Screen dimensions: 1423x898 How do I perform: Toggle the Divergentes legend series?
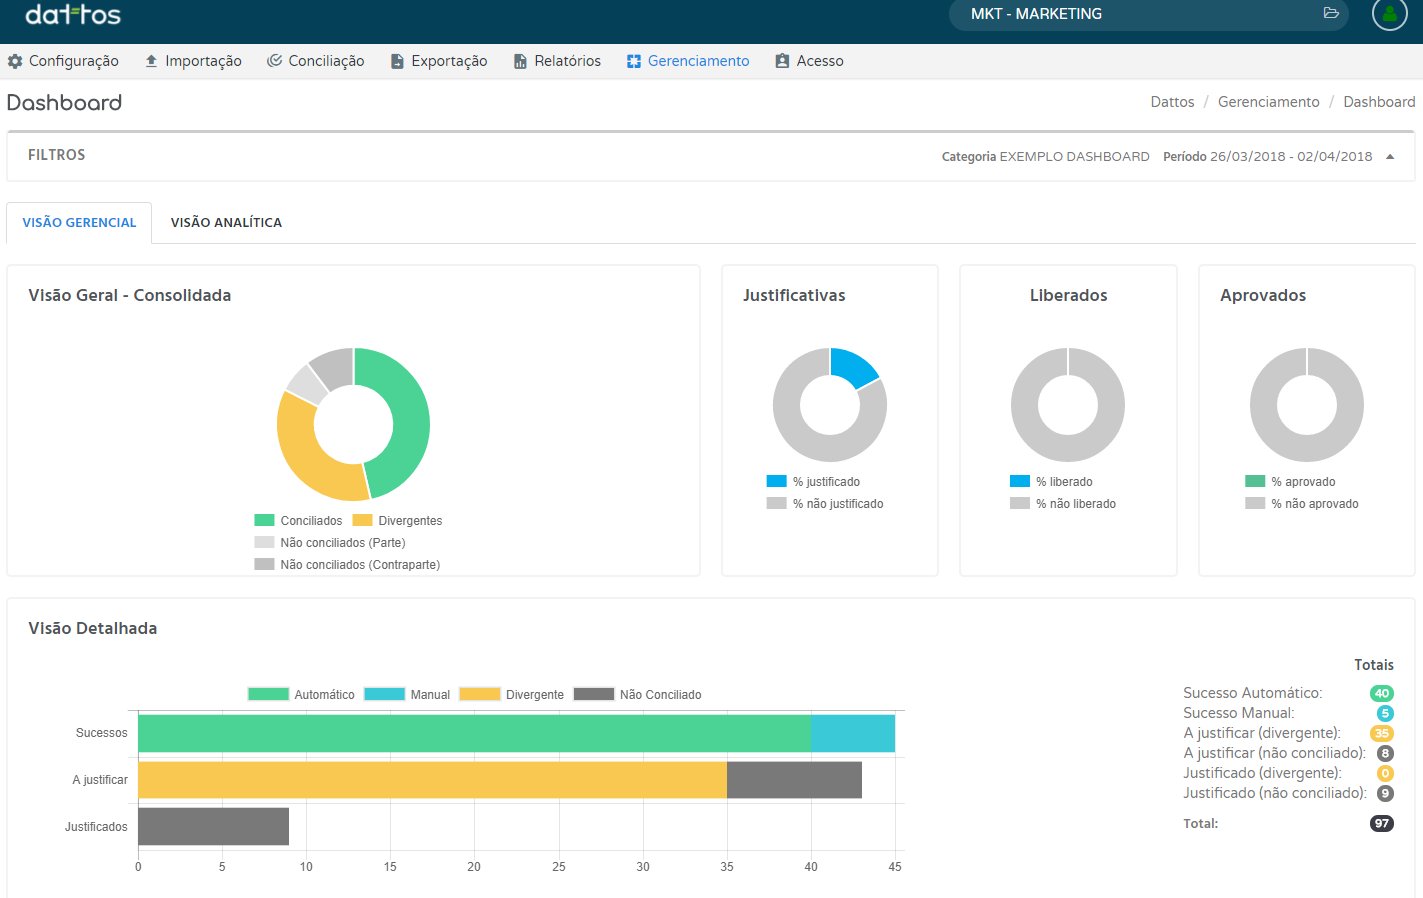[397, 520]
